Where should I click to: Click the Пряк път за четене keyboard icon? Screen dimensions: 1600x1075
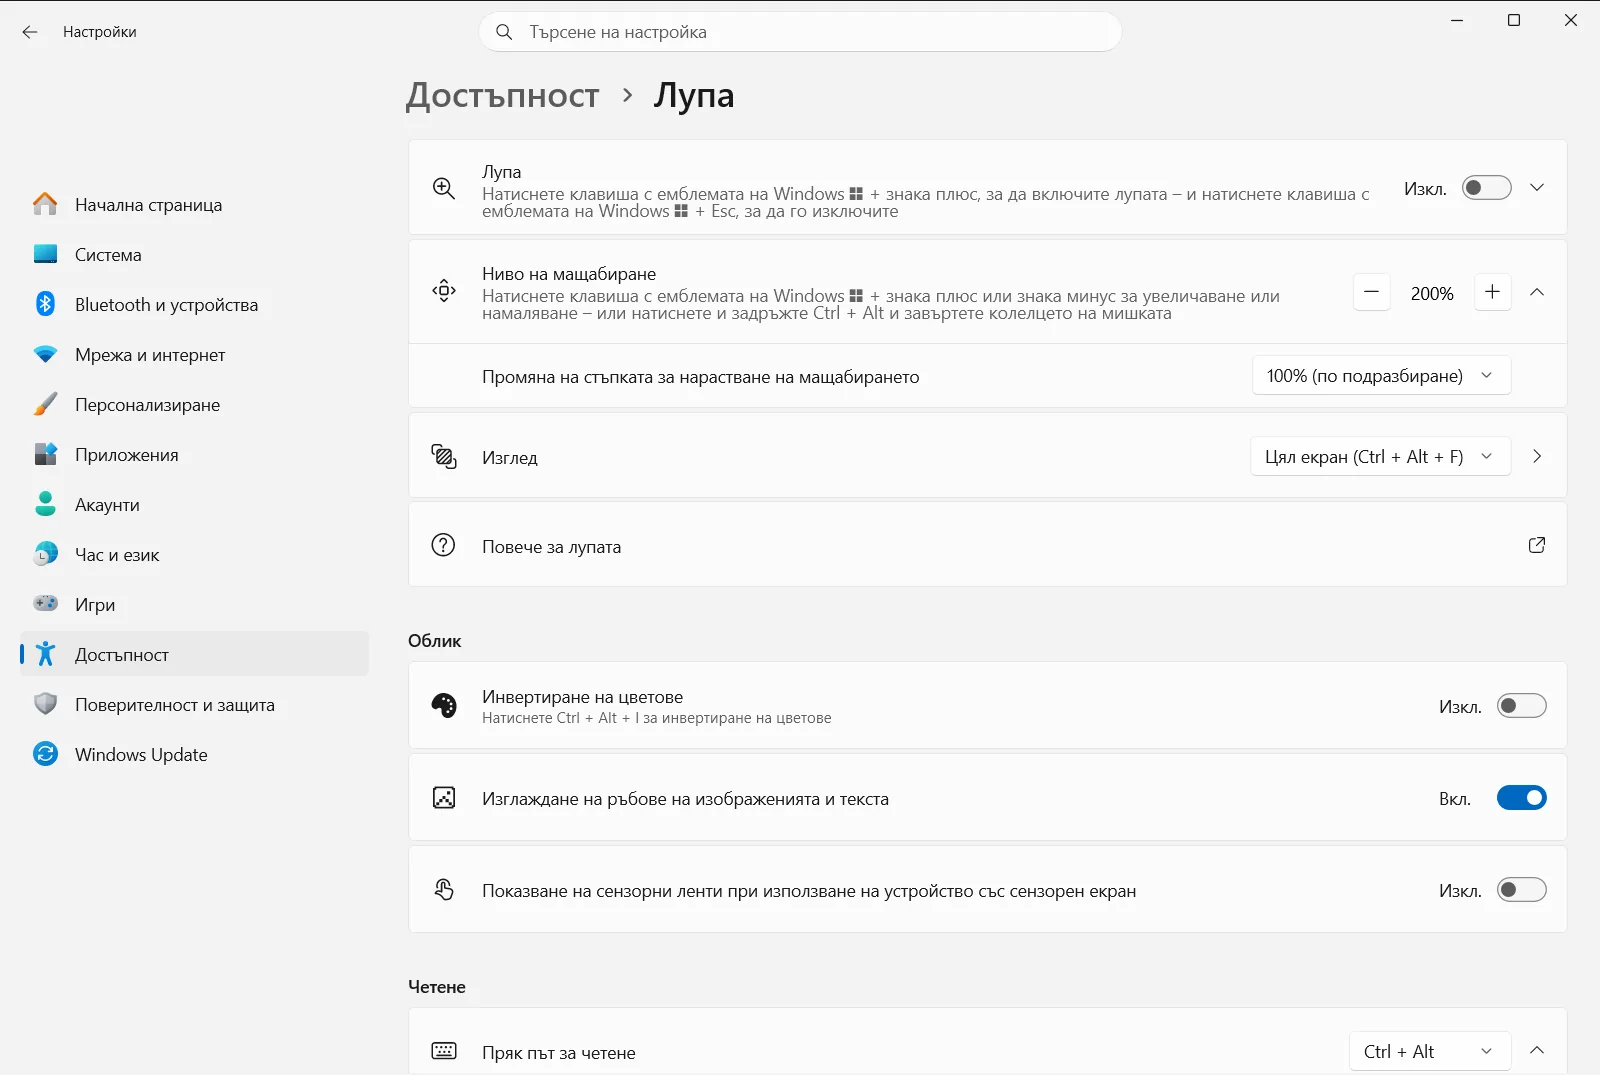[x=444, y=1051]
